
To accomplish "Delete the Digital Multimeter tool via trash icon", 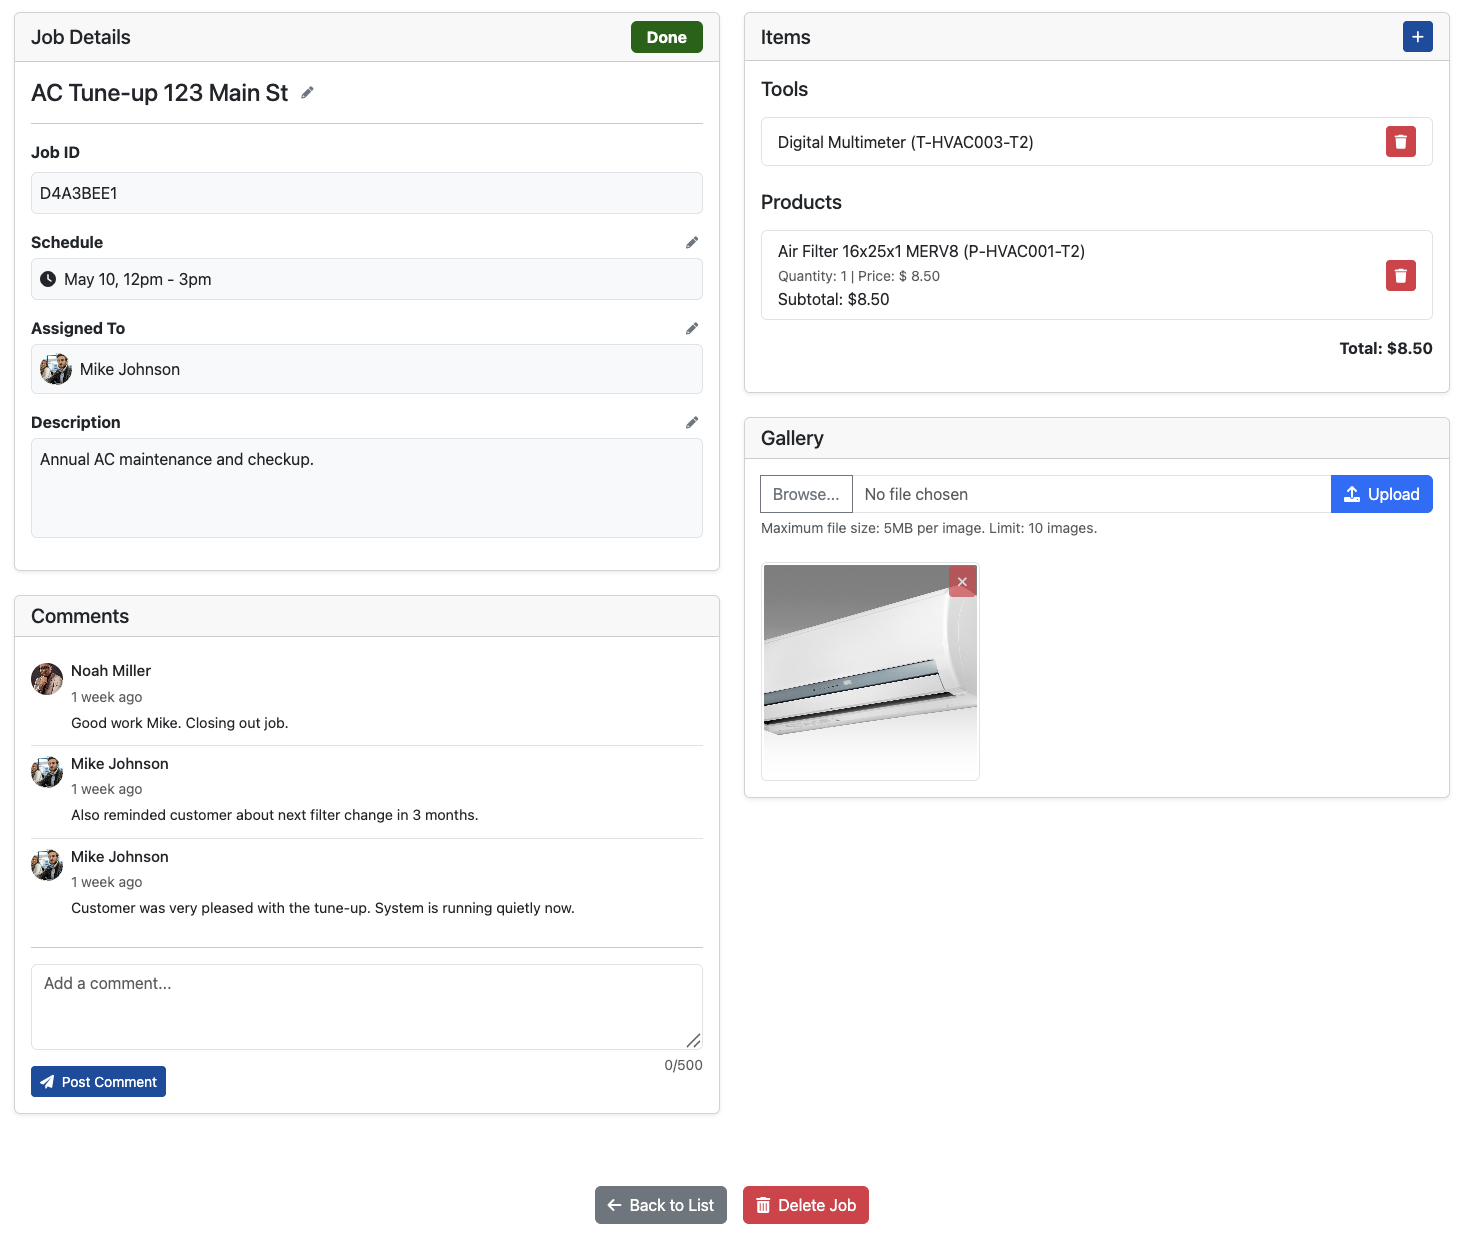I will 1400,141.
